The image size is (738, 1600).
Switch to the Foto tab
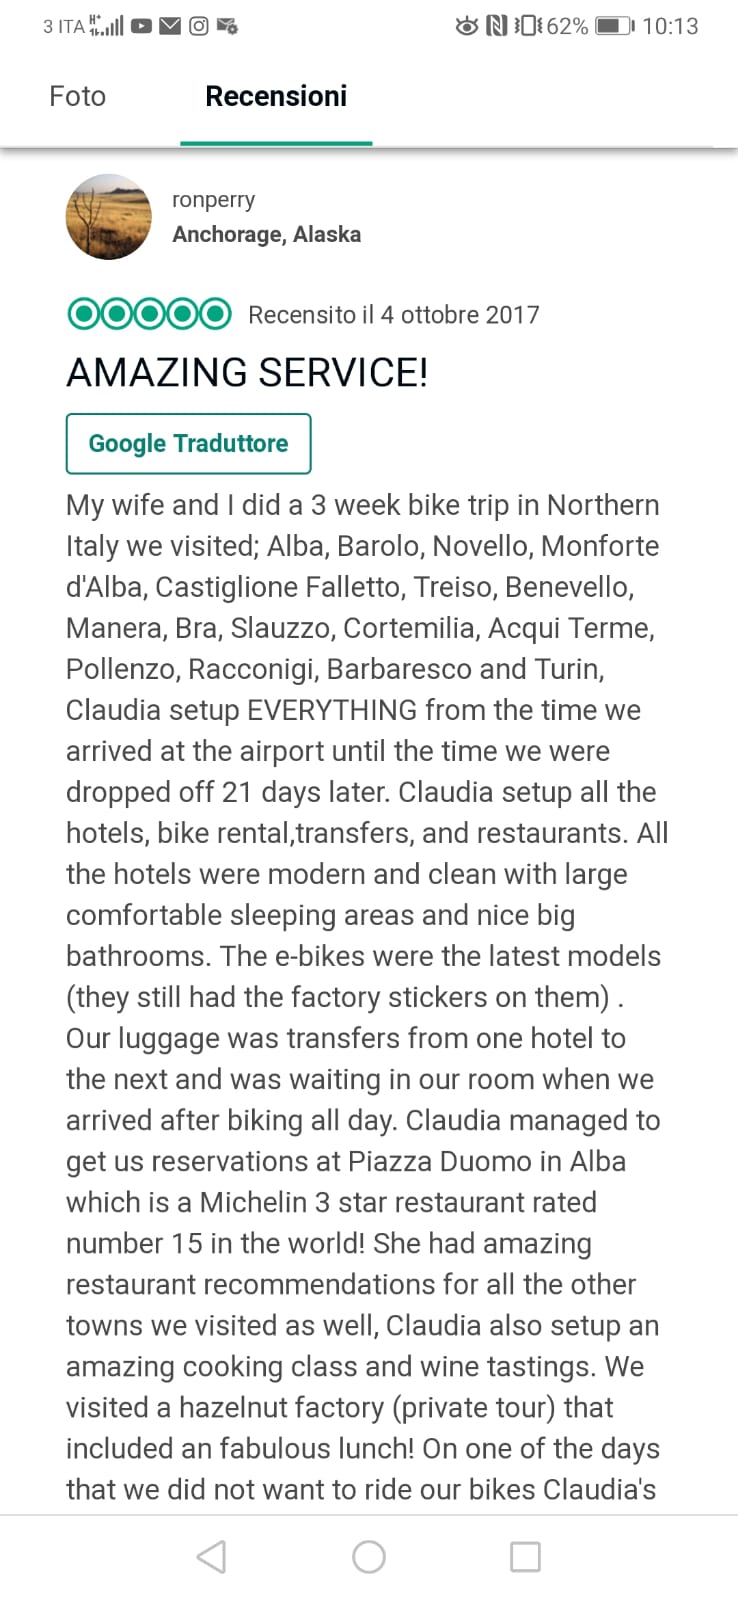pyautogui.click(x=77, y=96)
